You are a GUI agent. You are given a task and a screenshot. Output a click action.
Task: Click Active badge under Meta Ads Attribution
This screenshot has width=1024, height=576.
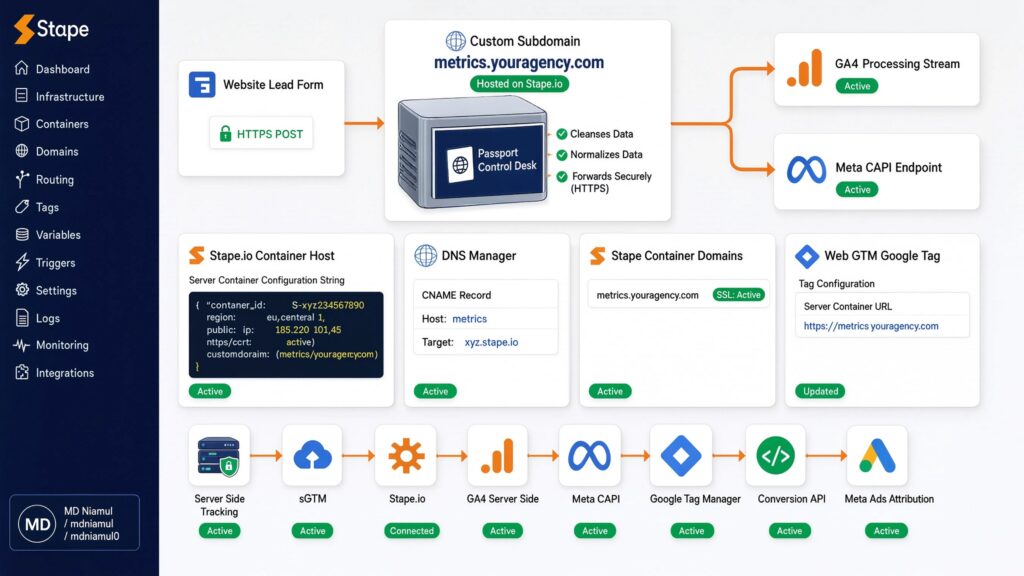pos(886,531)
